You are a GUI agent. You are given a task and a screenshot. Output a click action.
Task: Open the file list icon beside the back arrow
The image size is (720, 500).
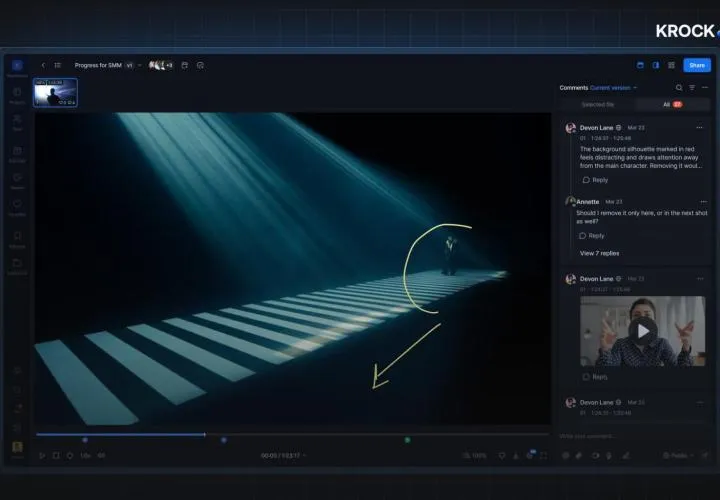(x=57, y=66)
